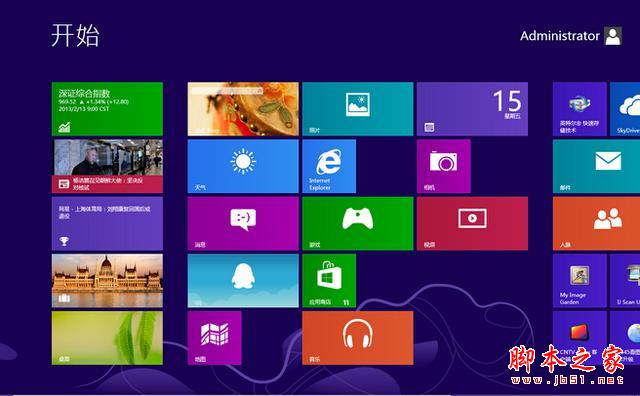This screenshot has width=640, height=396.
Task: Launch the Weather tile with sun icon
Action: (x=243, y=166)
